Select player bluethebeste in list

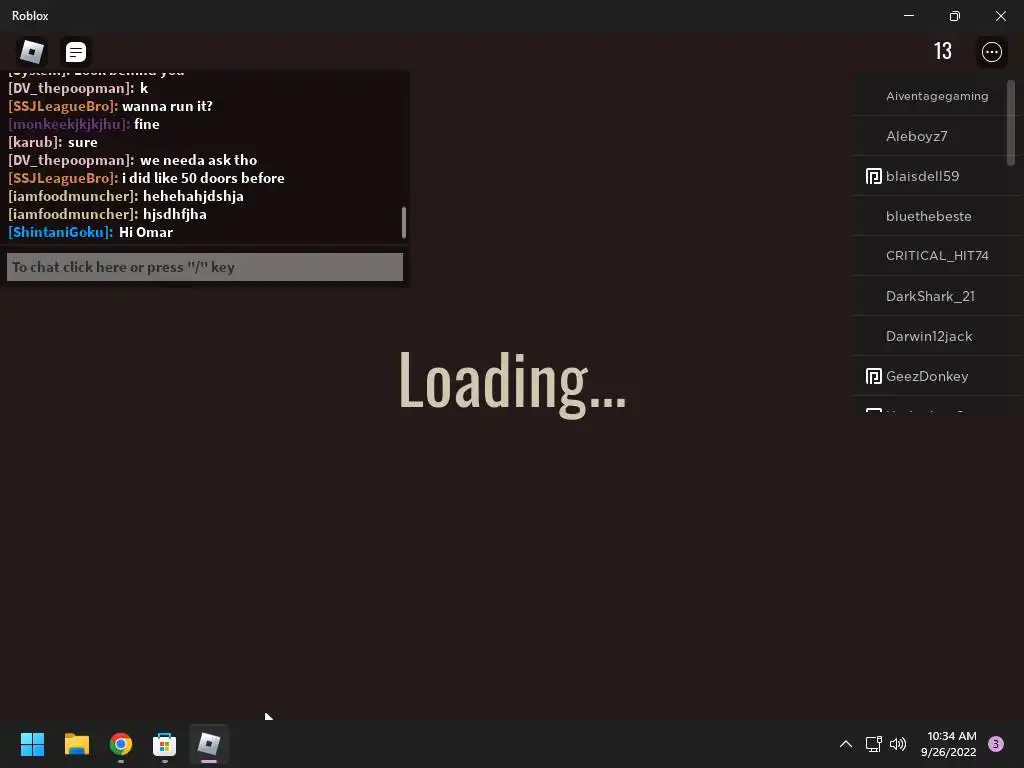coord(936,216)
